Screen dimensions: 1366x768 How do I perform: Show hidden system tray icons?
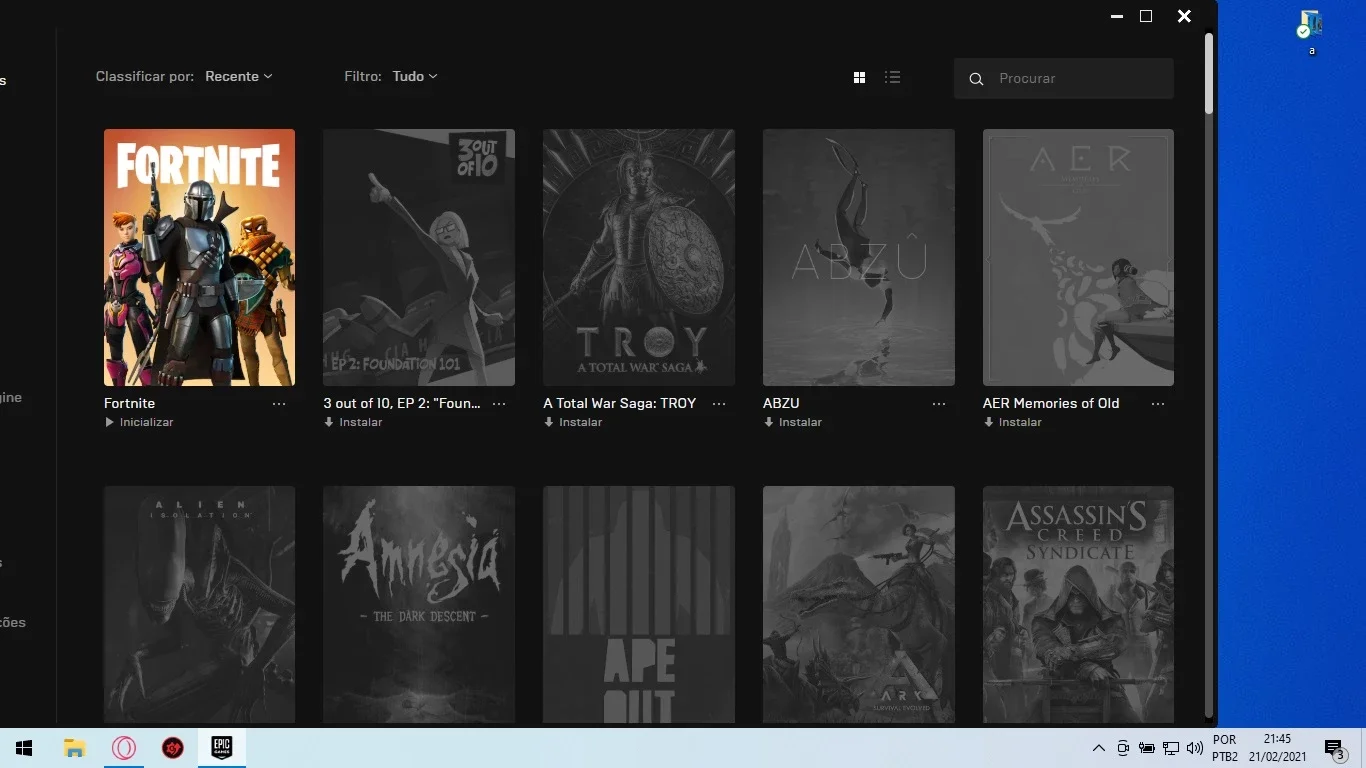pyautogui.click(x=1098, y=748)
